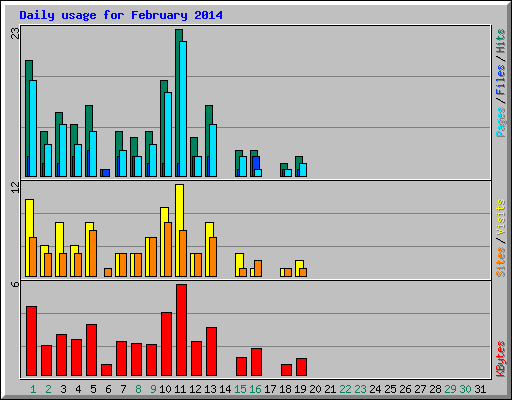512x400 pixels.
Task: Click day label '31' on x-axis
Action: [x=480, y=389]
